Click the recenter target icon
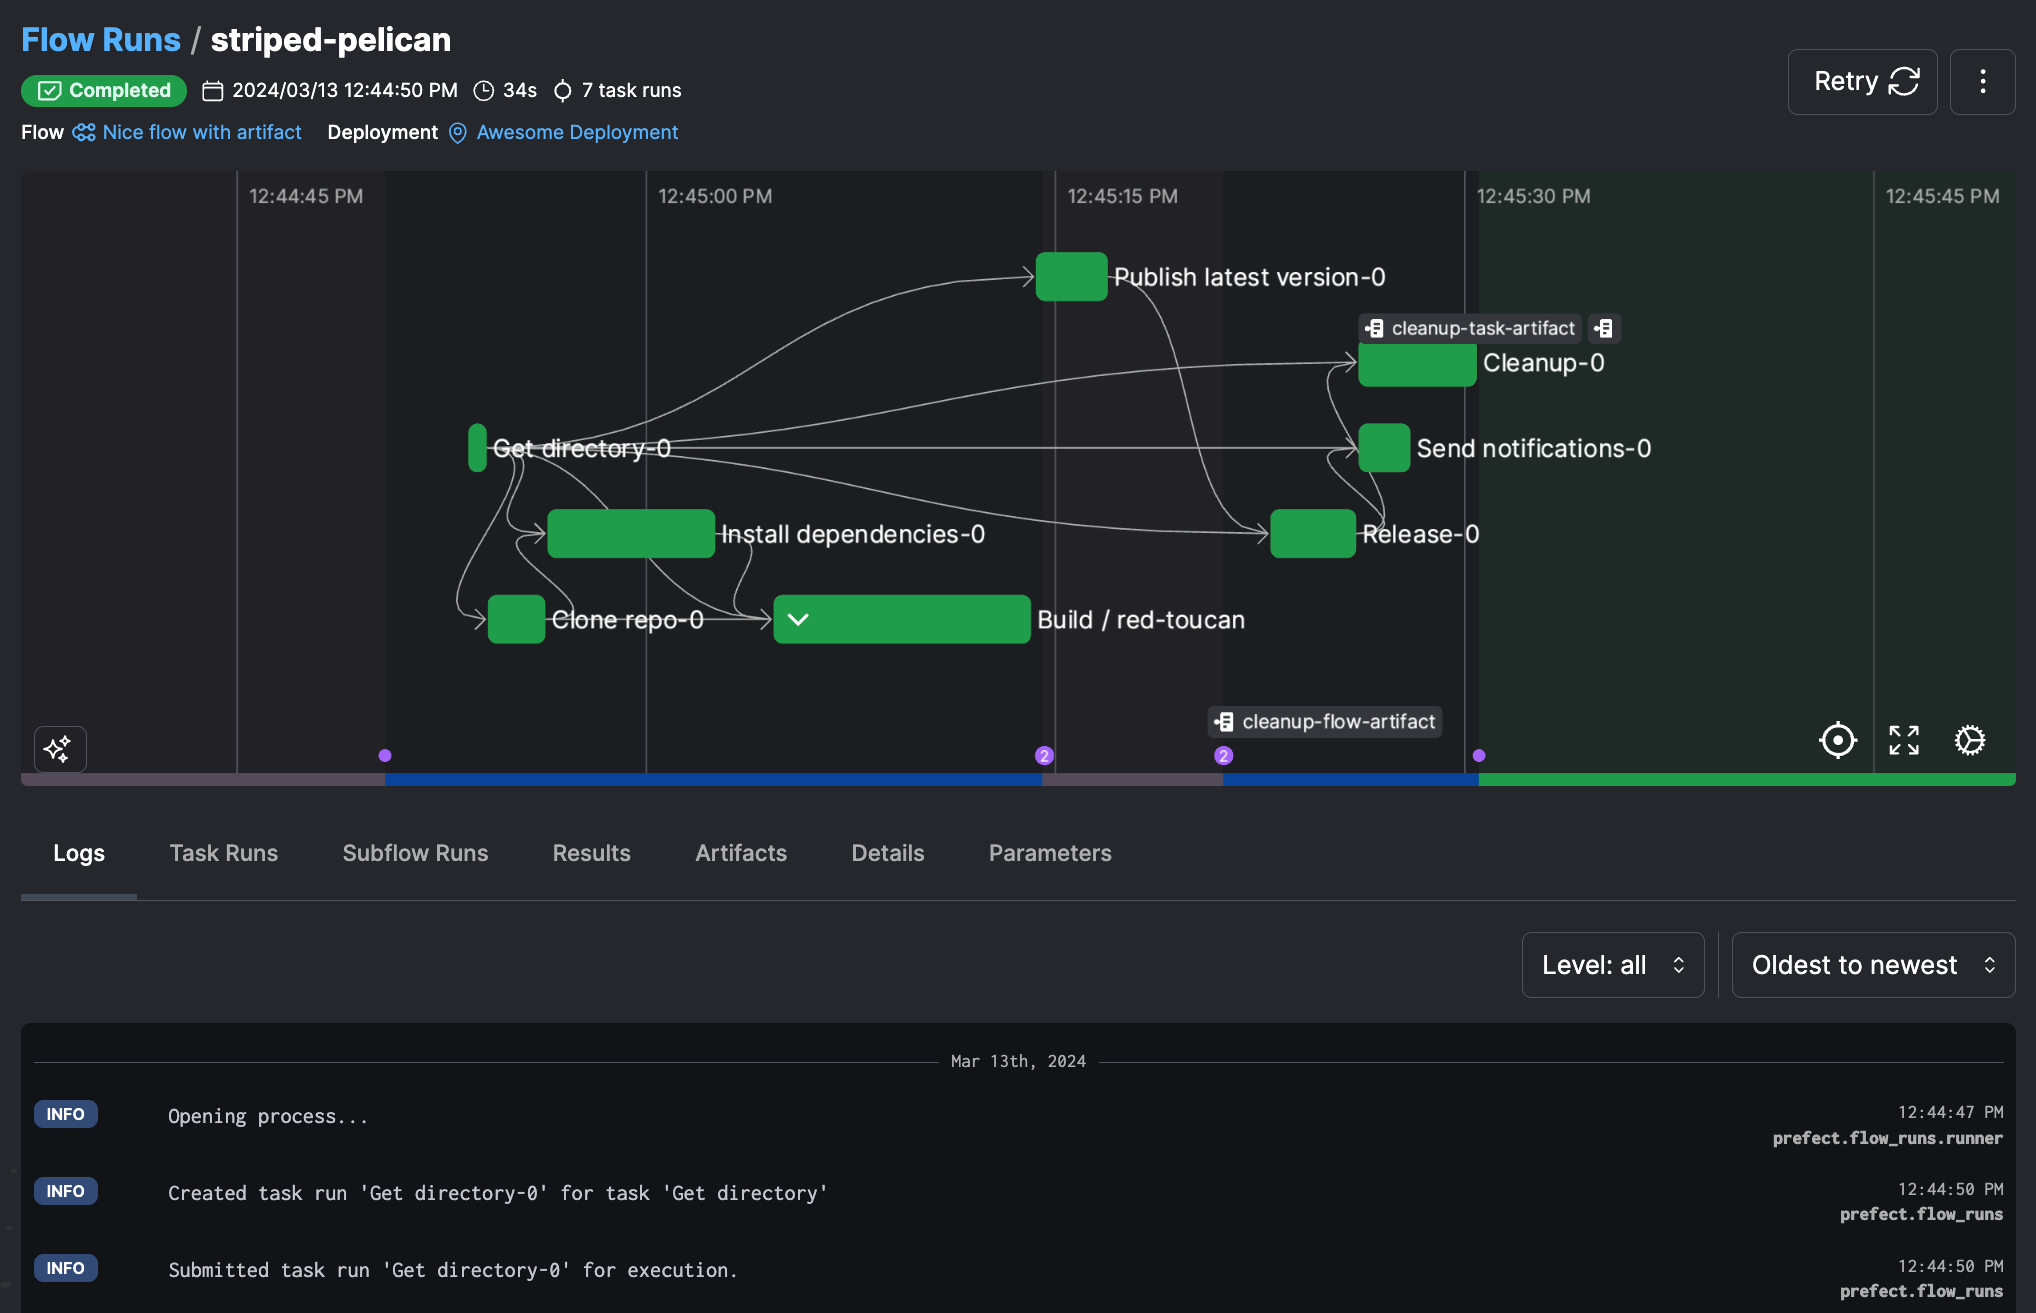The width and height of the screenshot is (2036, 1313). click(1837, 741)
